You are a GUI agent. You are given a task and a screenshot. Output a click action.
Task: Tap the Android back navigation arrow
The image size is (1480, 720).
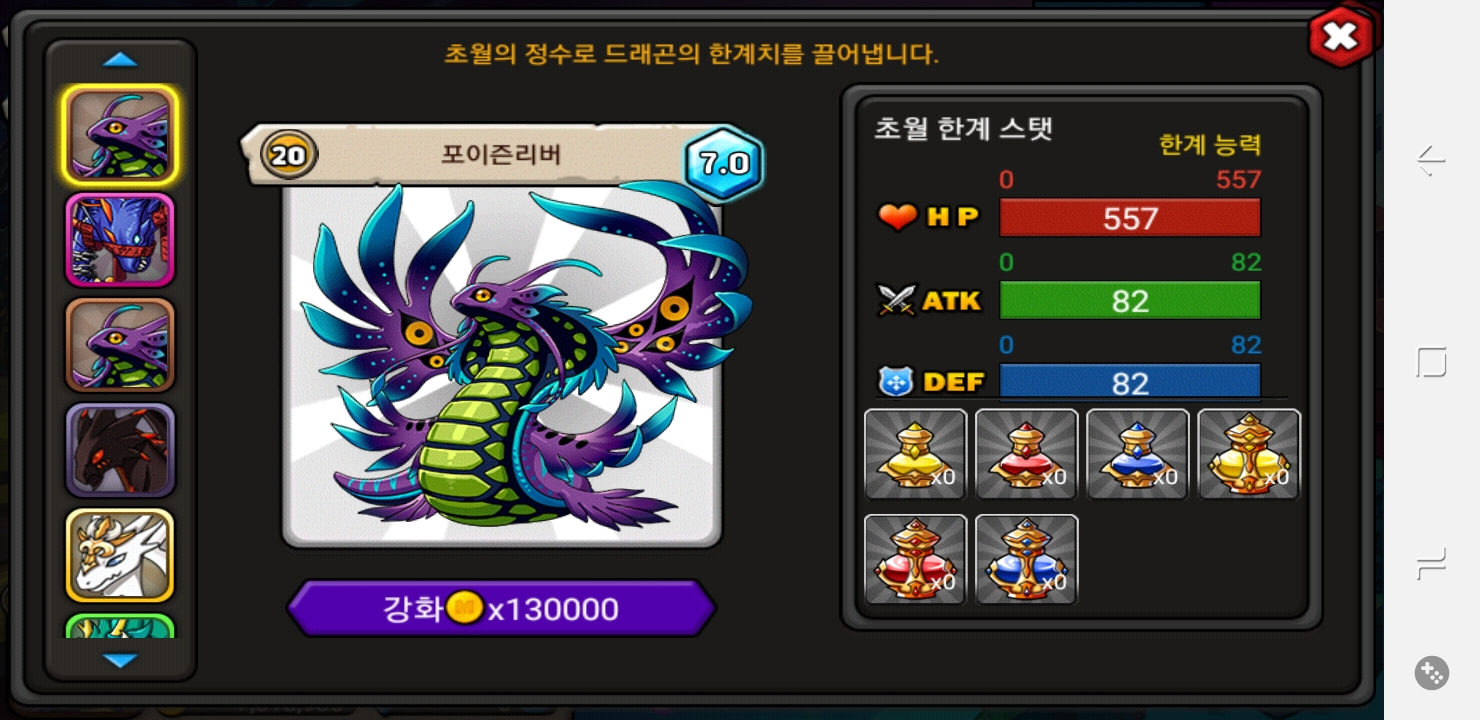click(x=1431, y=160)
